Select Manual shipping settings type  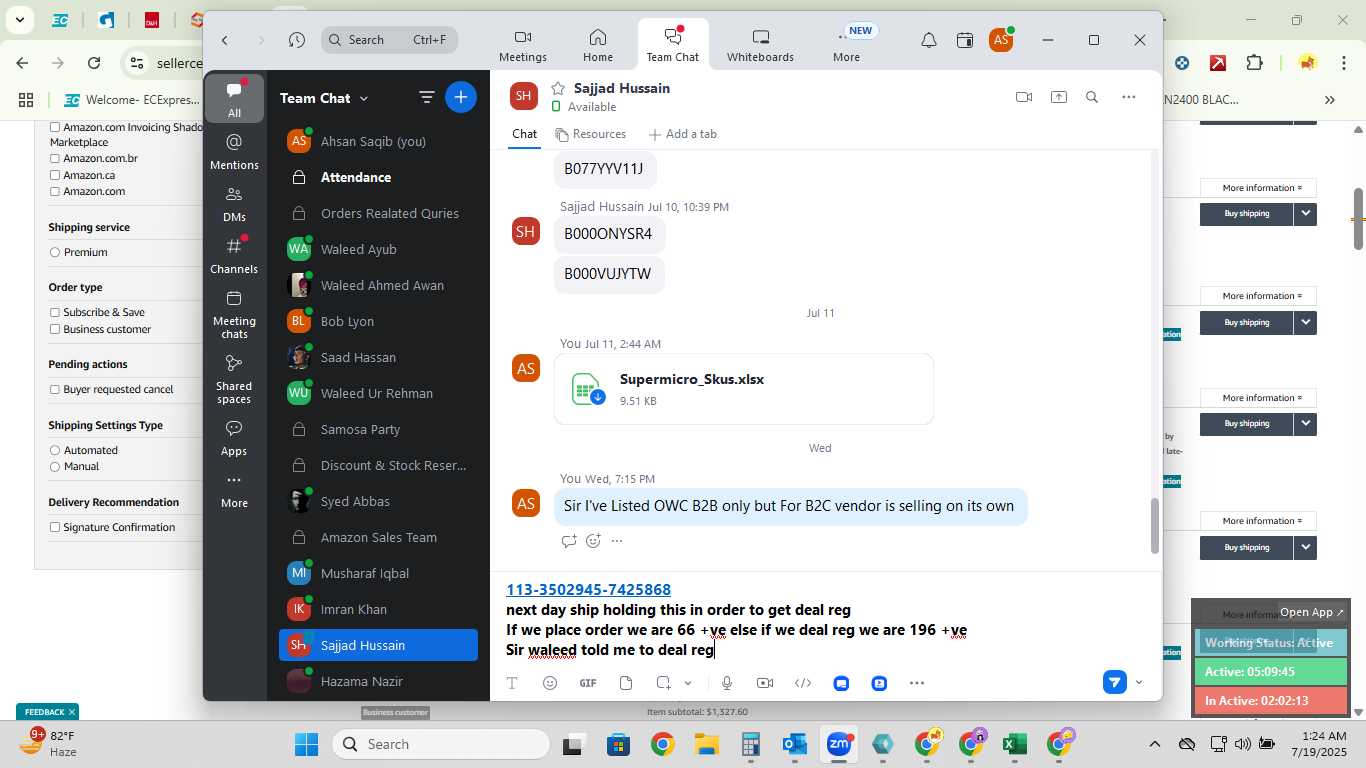point(55,467)
